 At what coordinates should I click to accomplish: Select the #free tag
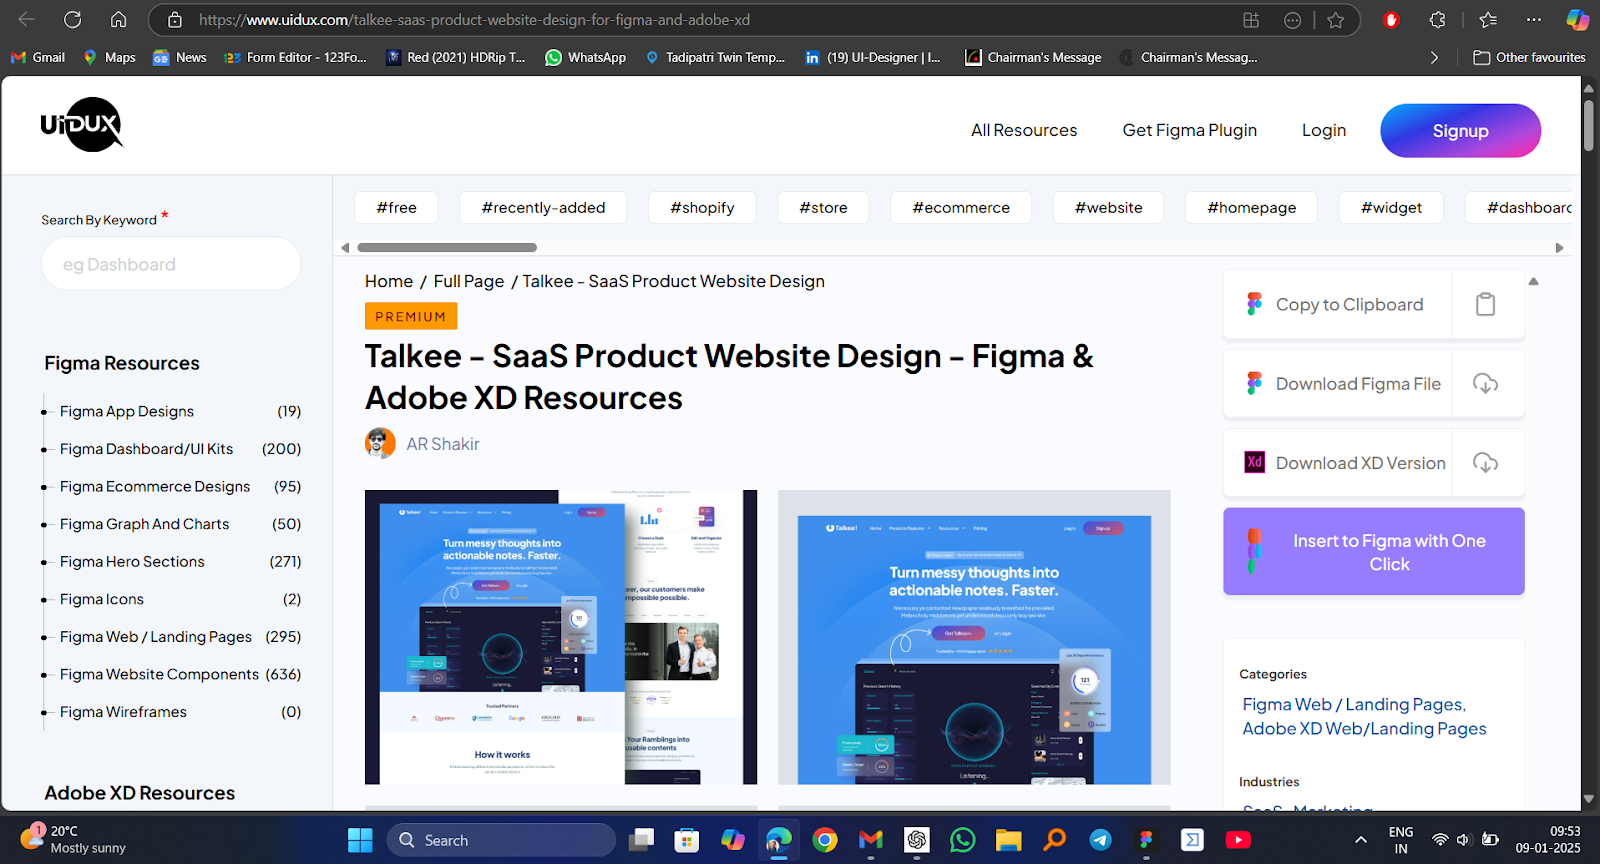coord(396,207)
